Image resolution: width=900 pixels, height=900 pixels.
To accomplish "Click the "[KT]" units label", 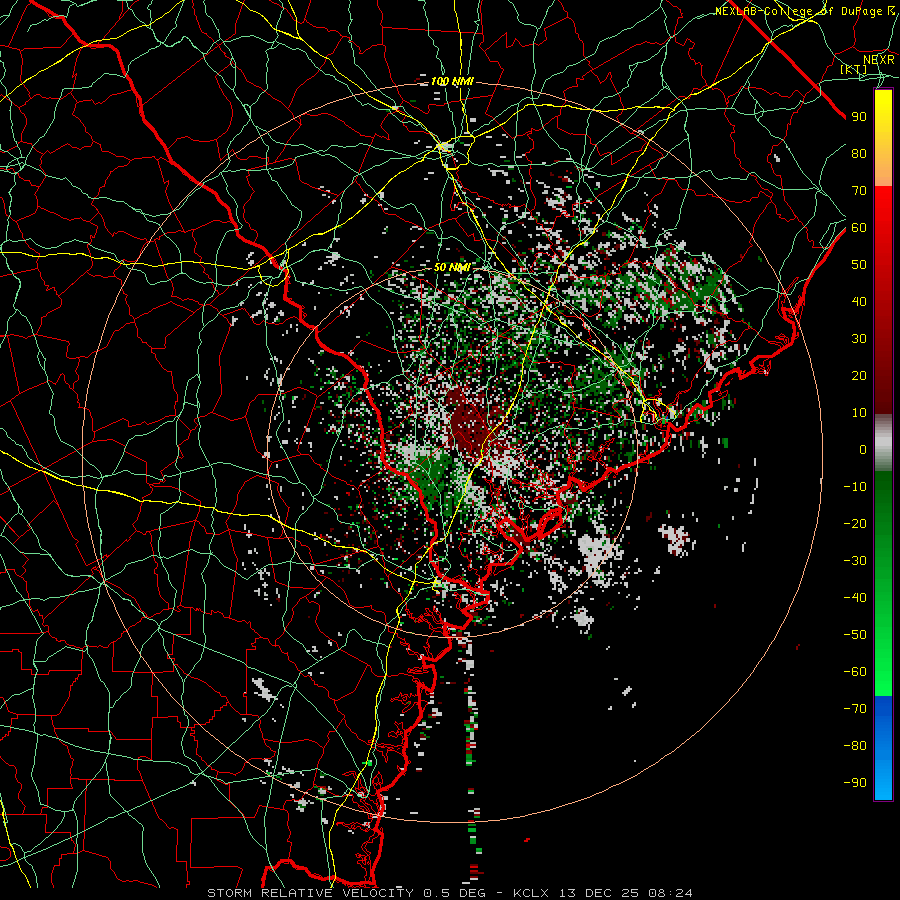I will tap(854, 69).
